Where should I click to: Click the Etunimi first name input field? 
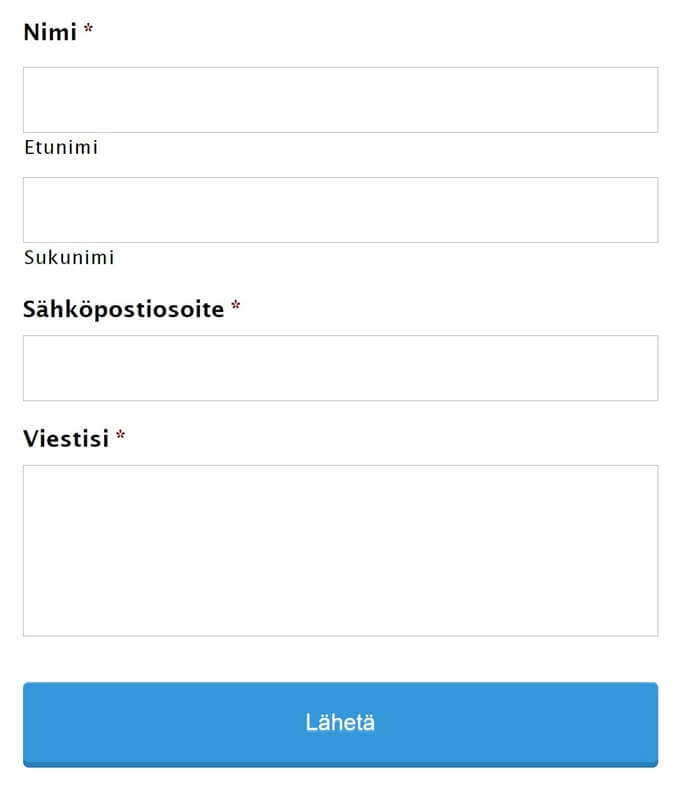340,100
